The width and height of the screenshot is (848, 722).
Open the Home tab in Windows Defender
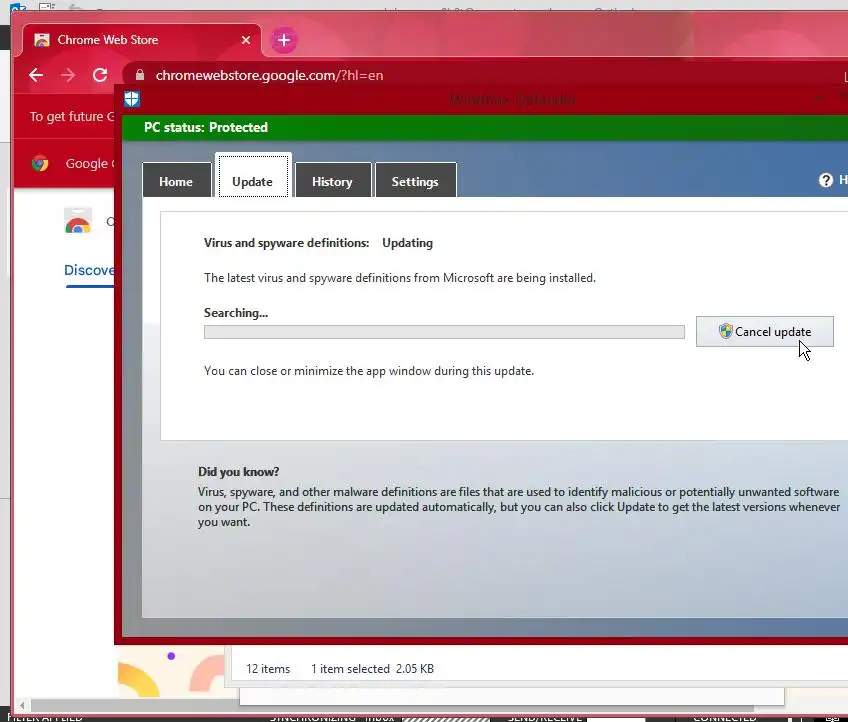[176, 180]
